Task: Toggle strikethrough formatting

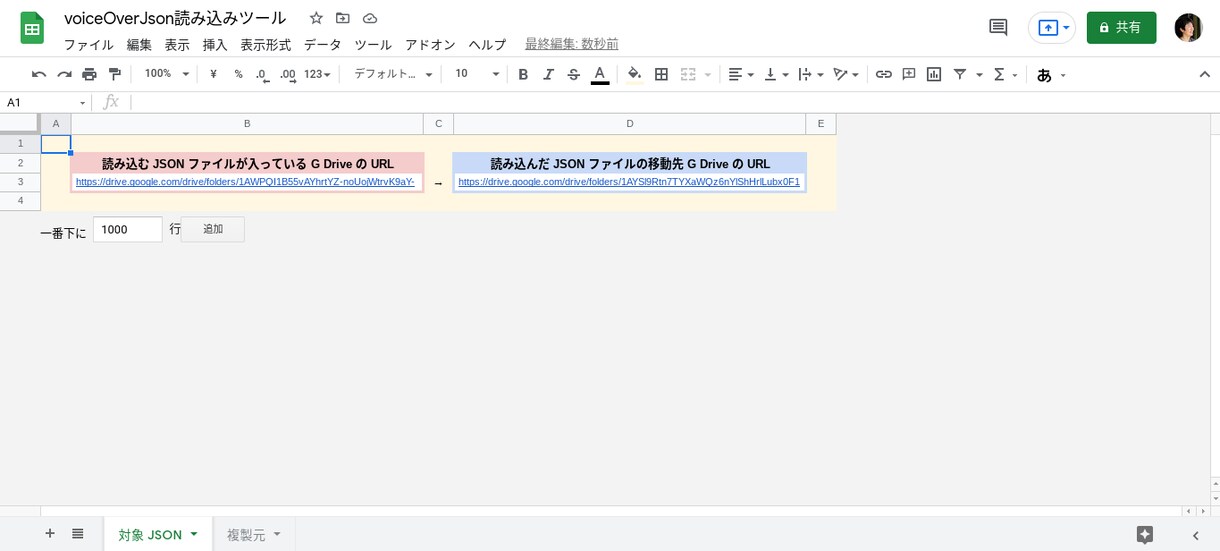Action: click(573, 74)
